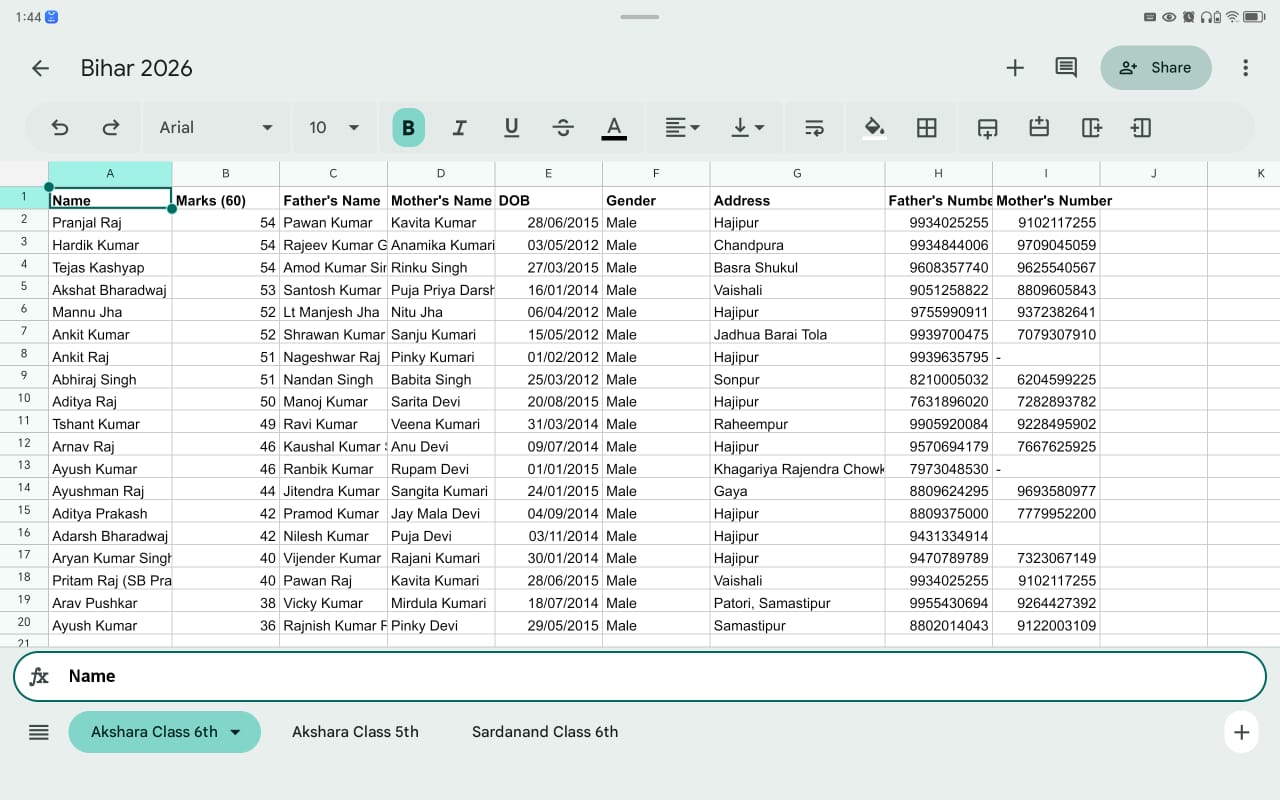The width and height of the screenshot is (1280, 800).
Task: Toggle italic formatting
Action: click(x=460, y=127)
